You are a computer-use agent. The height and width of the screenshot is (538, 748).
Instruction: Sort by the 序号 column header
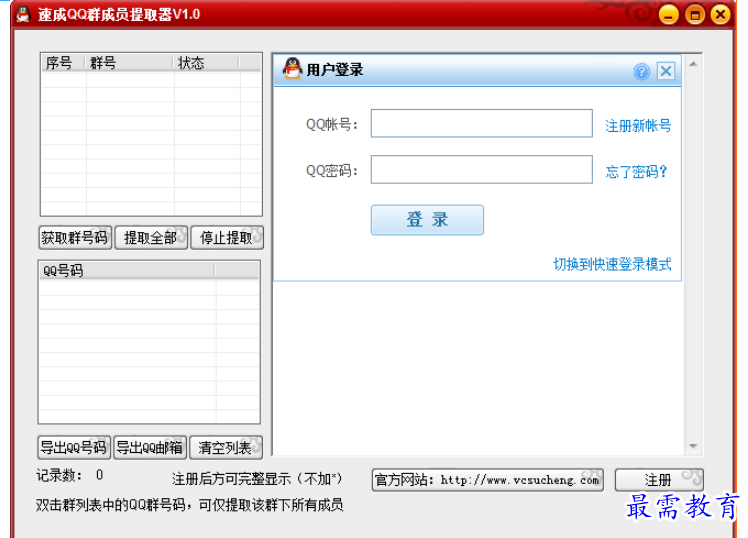point(63,62)
